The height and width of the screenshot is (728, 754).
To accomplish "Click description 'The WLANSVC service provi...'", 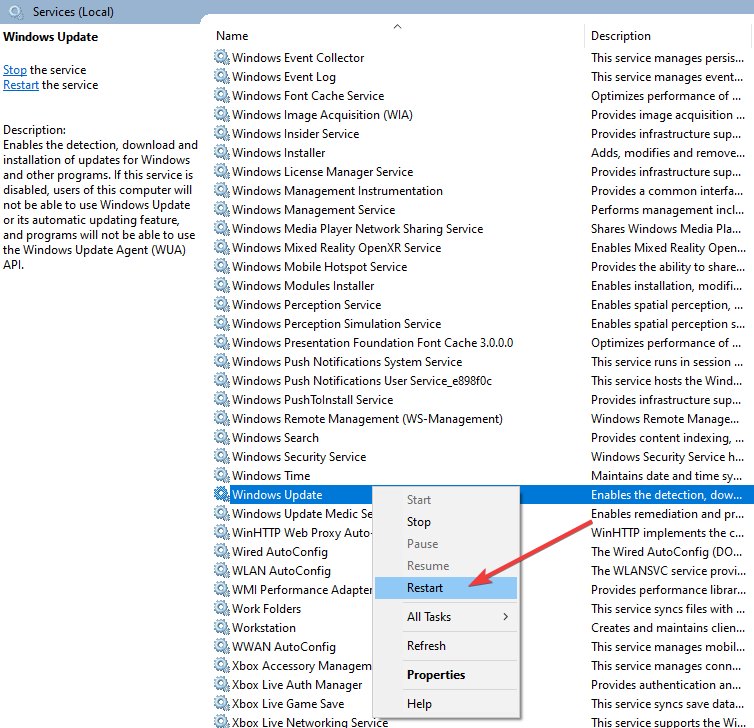I will click(x=668, y=570).
